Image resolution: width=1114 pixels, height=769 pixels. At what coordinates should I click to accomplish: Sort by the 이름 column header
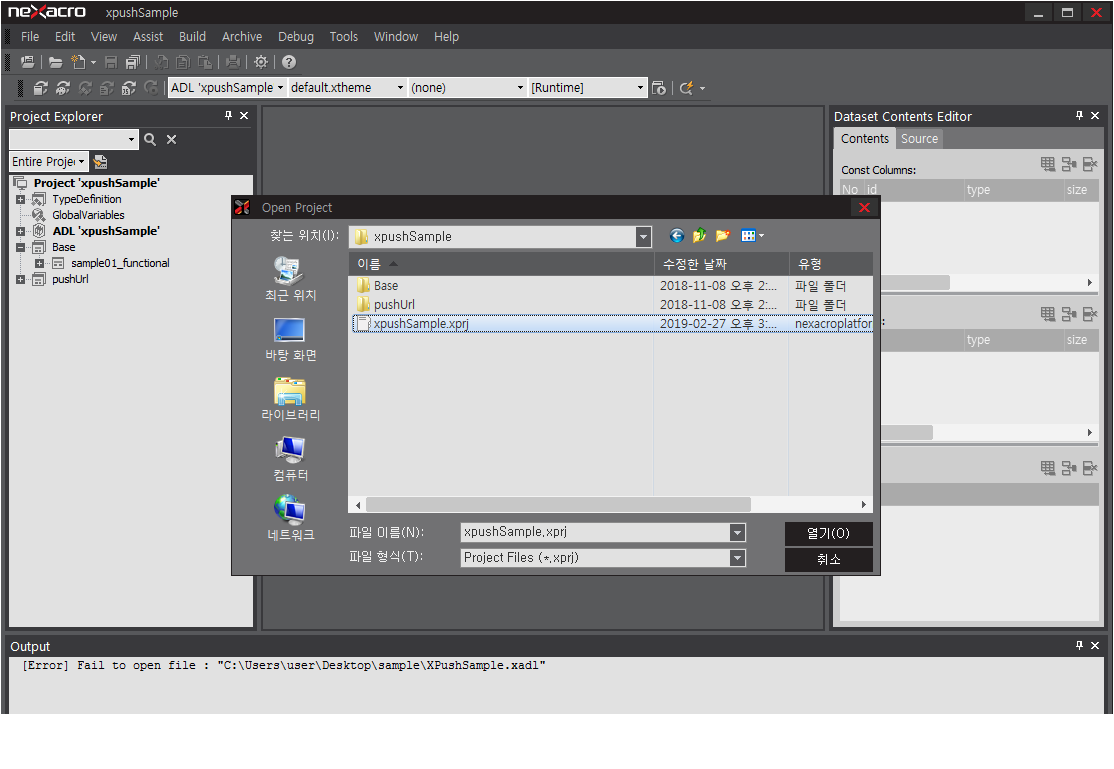(501, 264)
